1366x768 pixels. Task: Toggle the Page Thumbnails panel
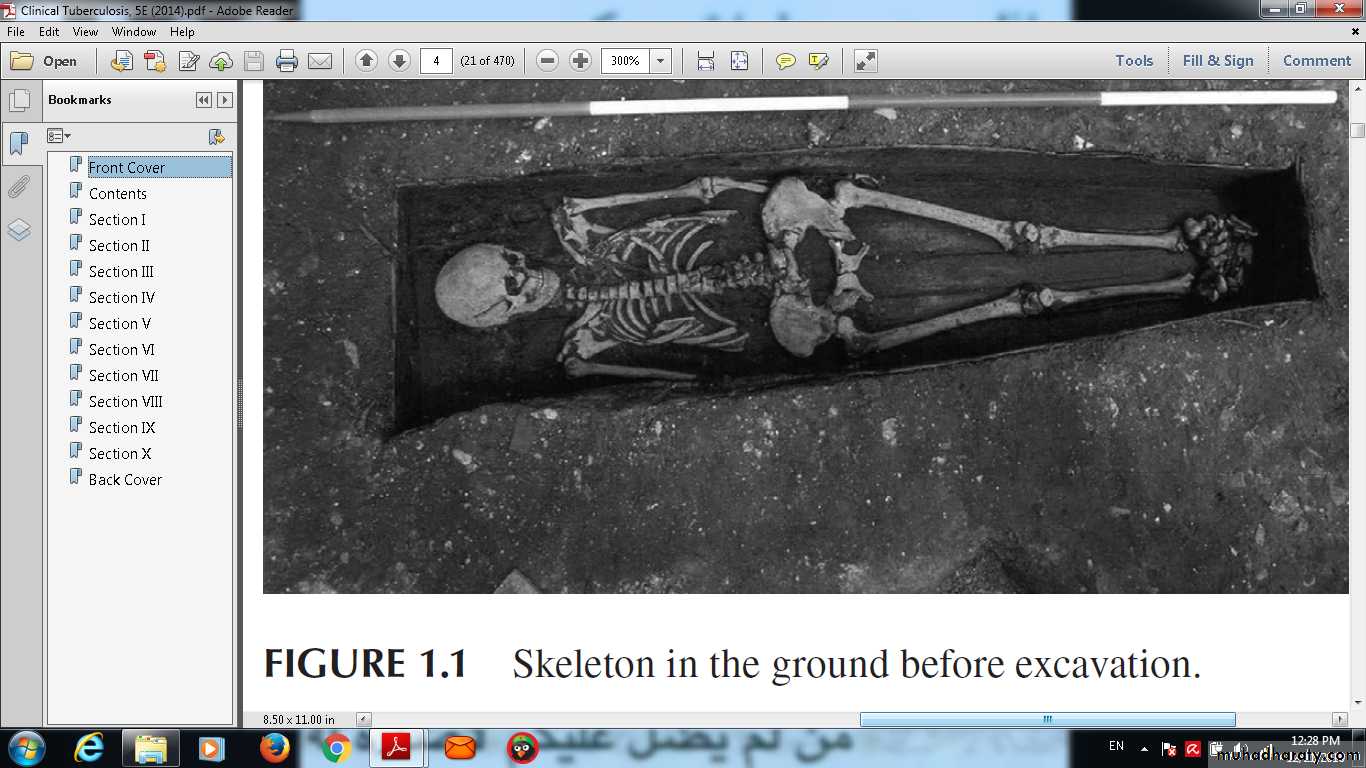pyautogui.click(x=19, y=101)
